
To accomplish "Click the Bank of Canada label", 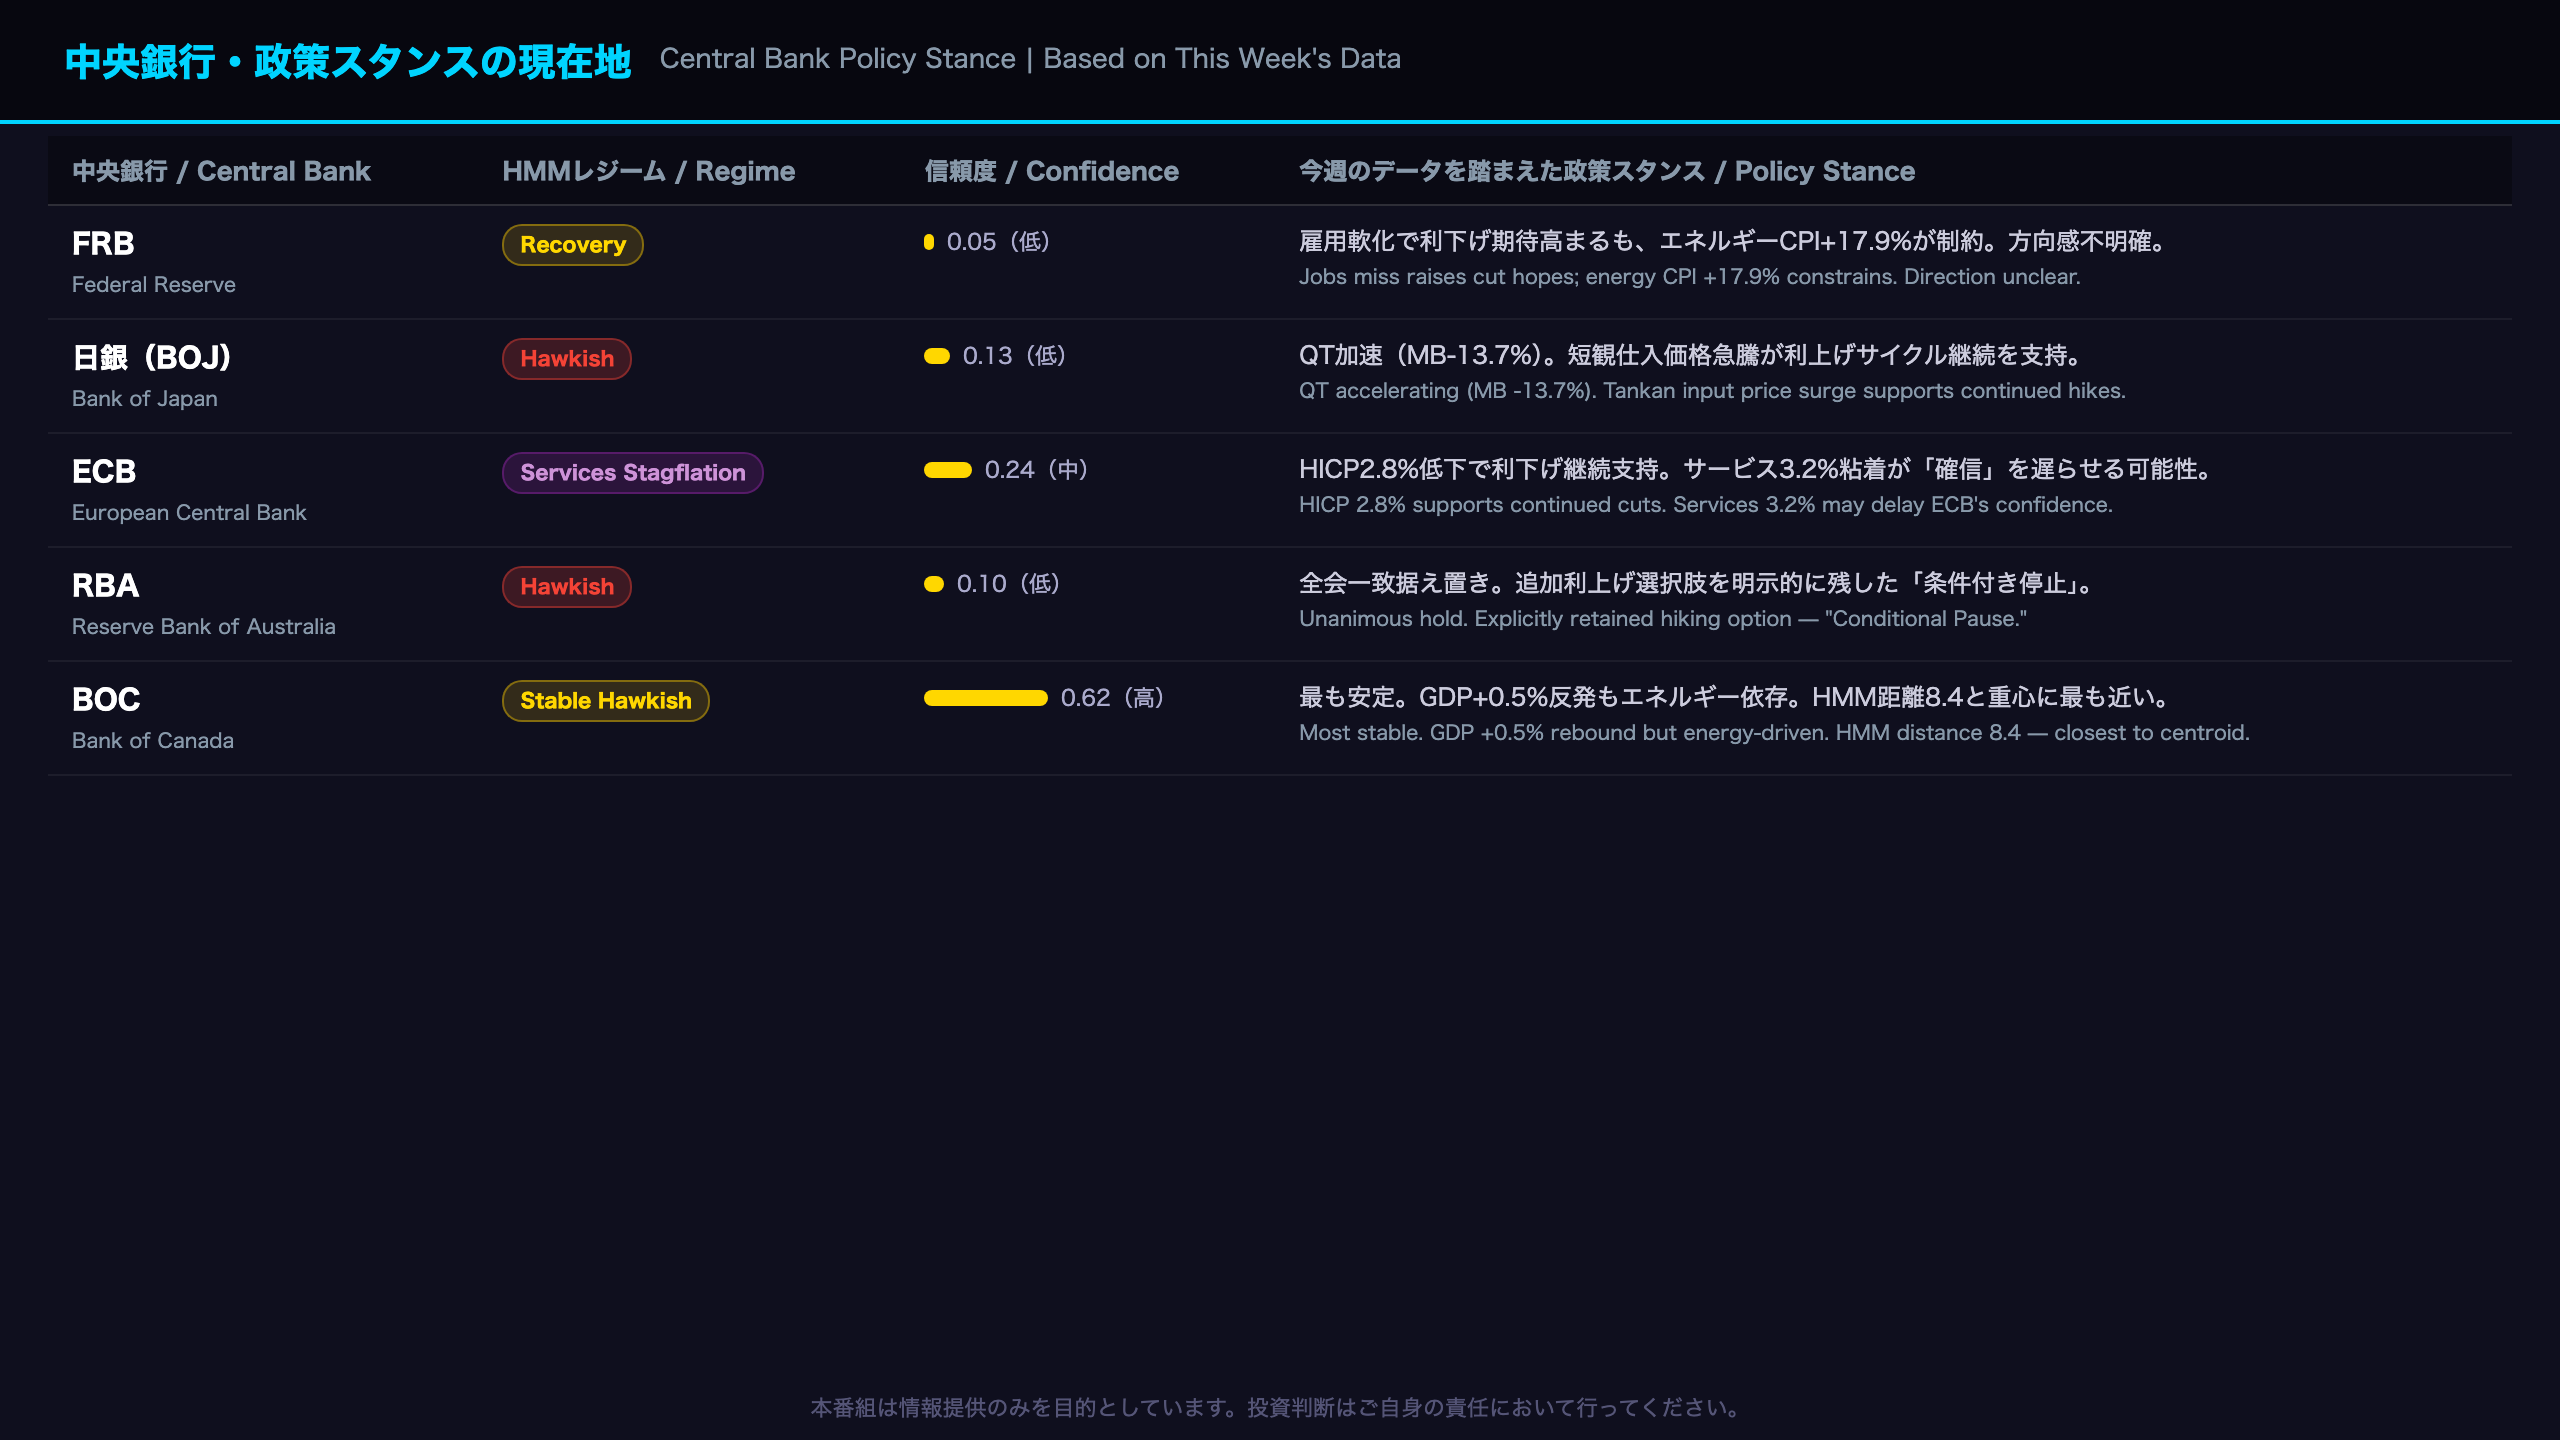I will pyautogui.click(x=153, y=740).
